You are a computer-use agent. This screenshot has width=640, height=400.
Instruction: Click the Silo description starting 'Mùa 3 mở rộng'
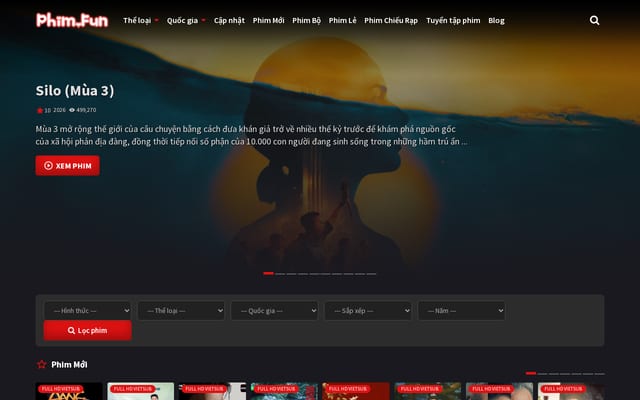pos(251,135)
